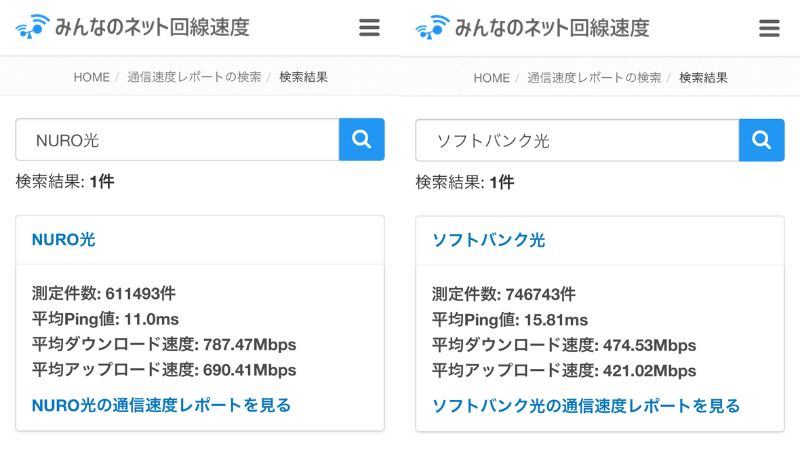800x450 pixels.
Task: Select the 検索結果 breadcrumb on the right page
Action: point(704,78)
